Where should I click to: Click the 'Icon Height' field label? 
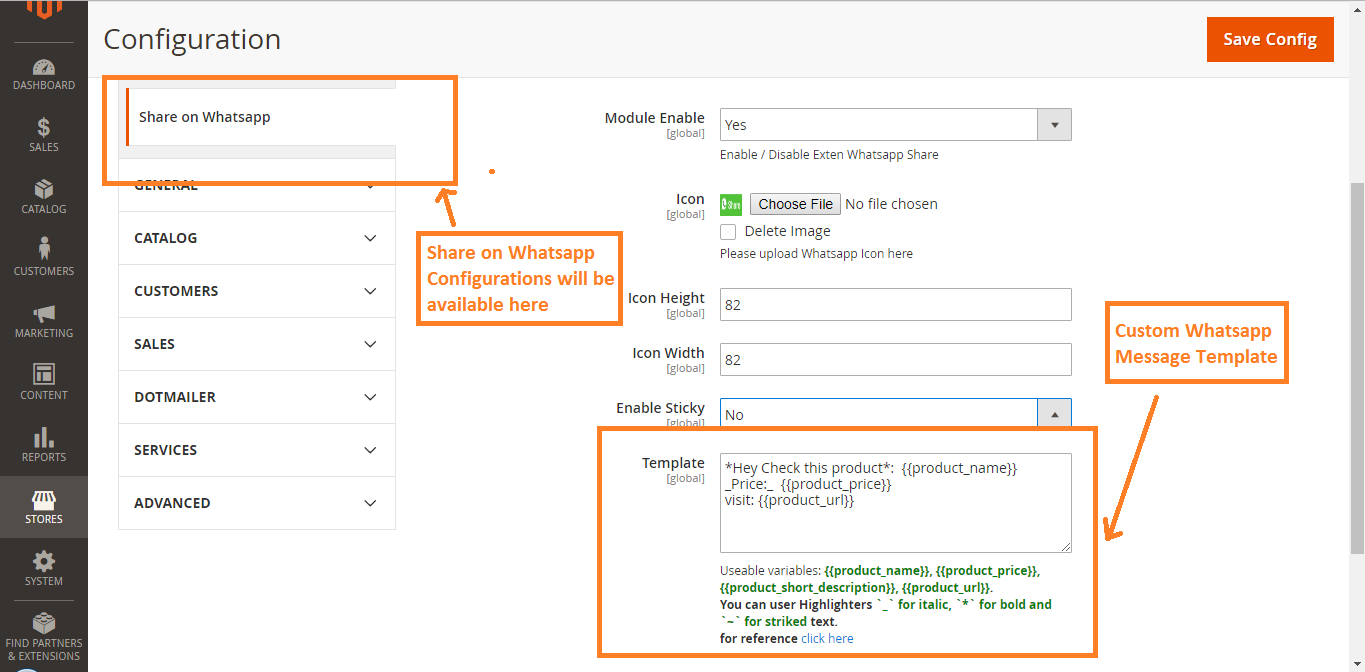click(x=666, y=298)
